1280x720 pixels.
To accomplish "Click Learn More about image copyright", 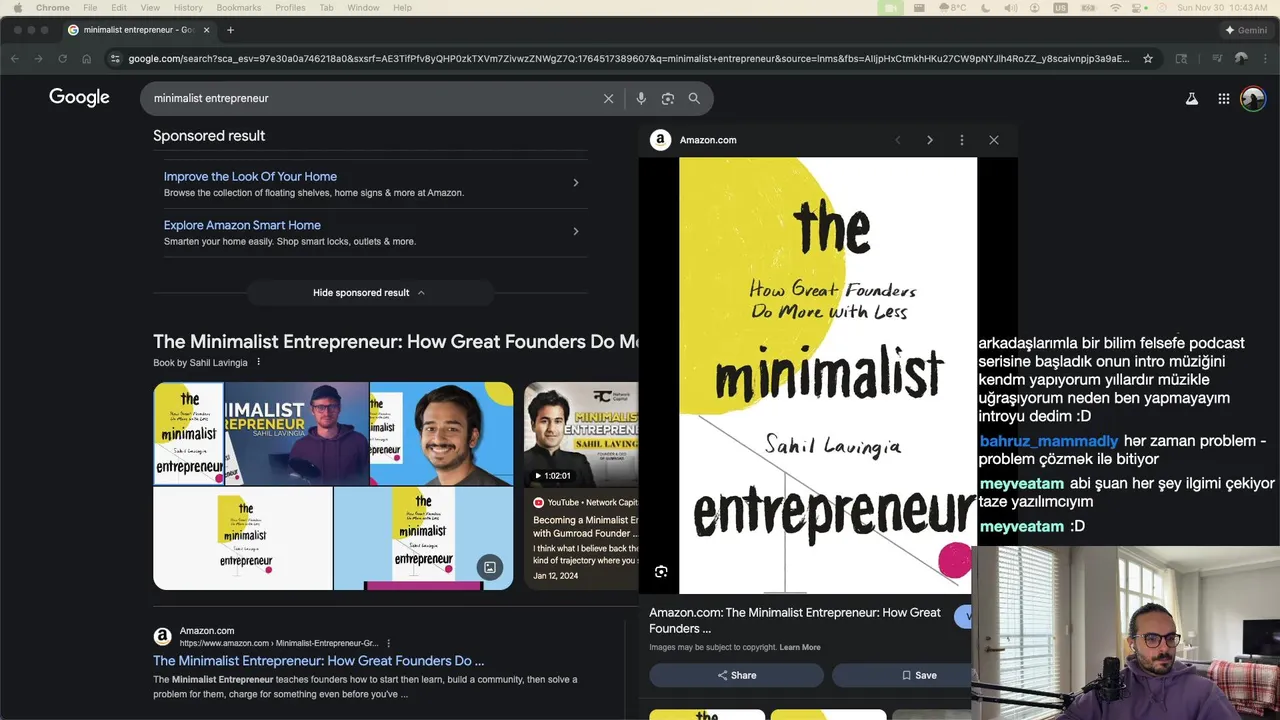I will [800, 647].
